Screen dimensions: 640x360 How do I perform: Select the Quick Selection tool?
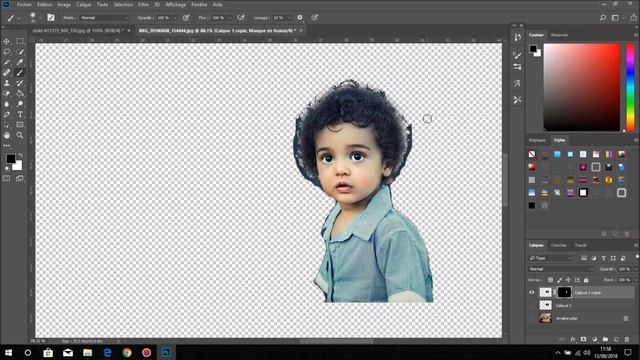20,52
